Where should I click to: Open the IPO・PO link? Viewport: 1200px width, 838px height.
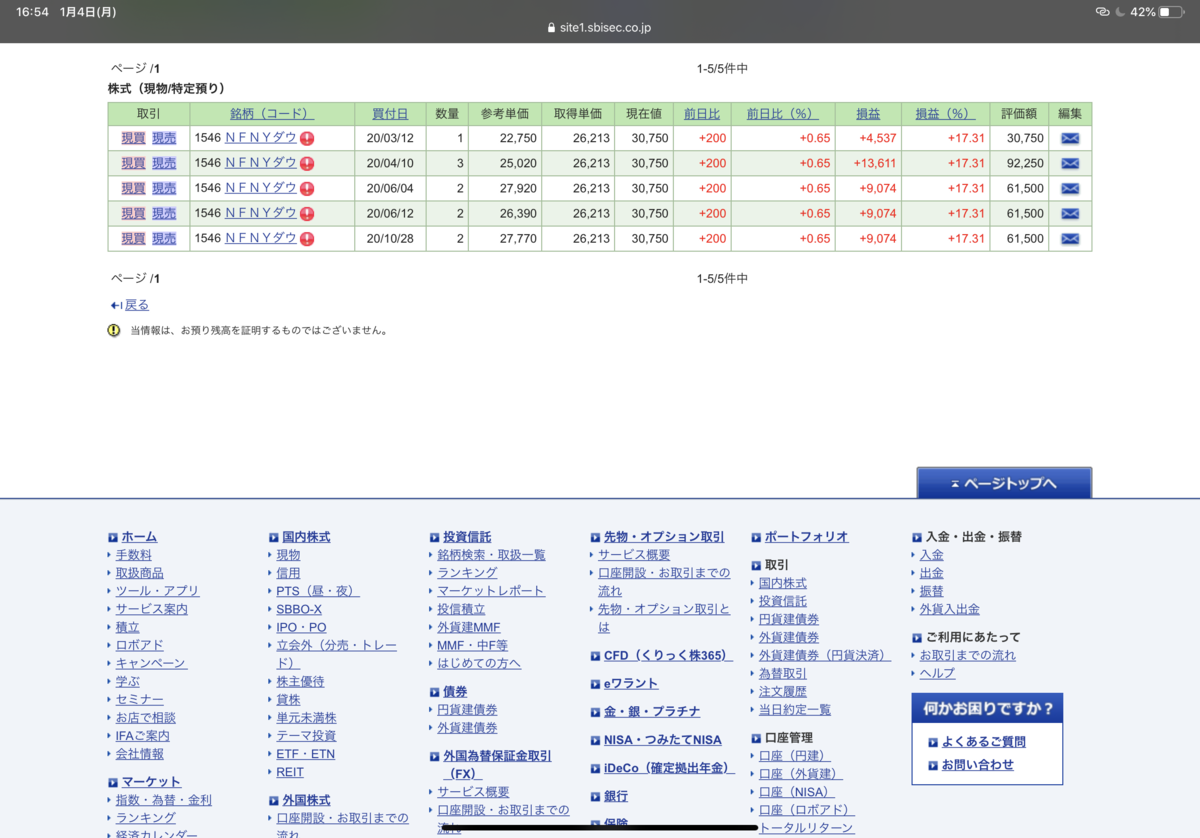(x=302, y=627)
